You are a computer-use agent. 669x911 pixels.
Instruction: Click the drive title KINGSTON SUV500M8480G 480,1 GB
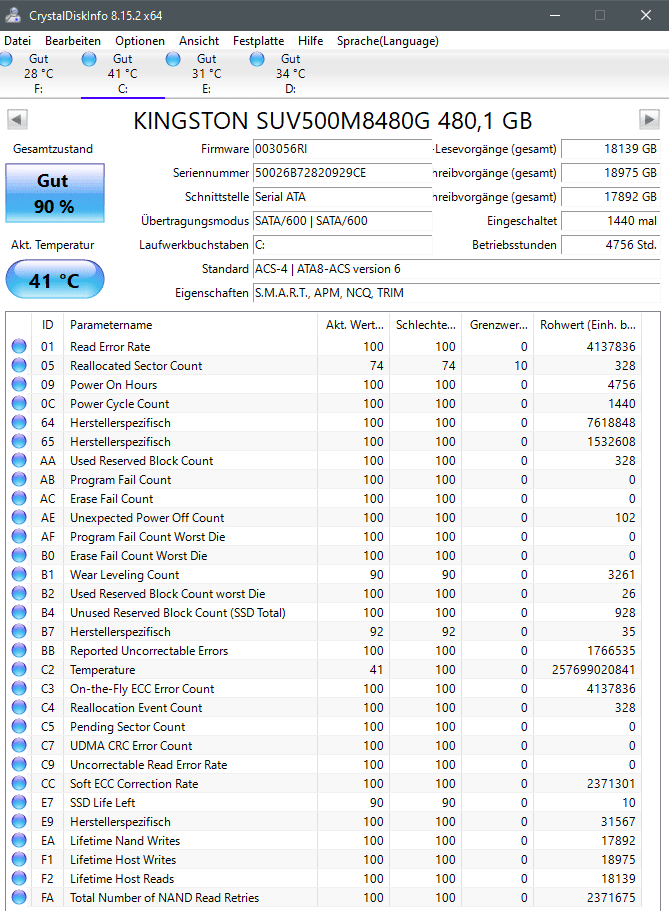332,121
